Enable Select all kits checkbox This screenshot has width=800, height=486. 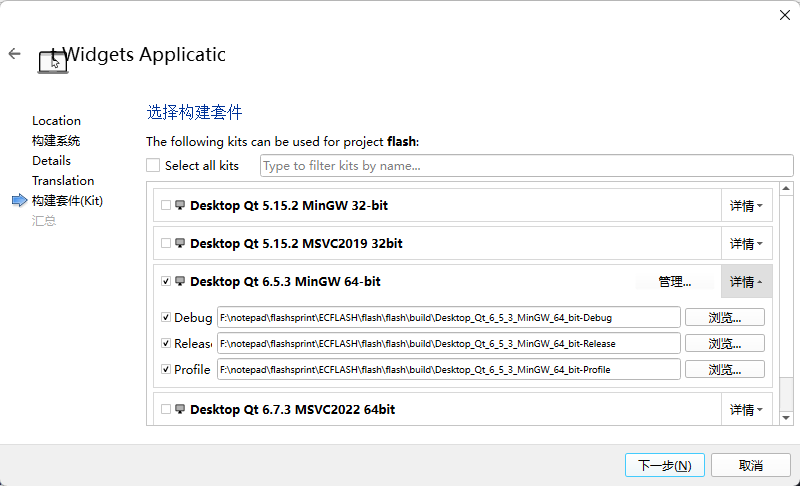[153, 165]
